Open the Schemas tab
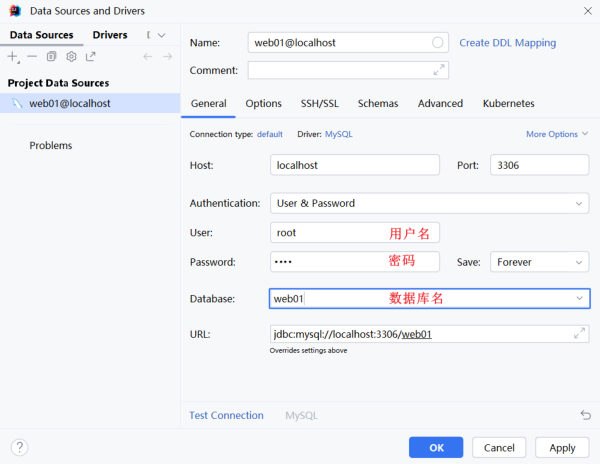Viewport: 600px width, 464px height. point(378,103)
